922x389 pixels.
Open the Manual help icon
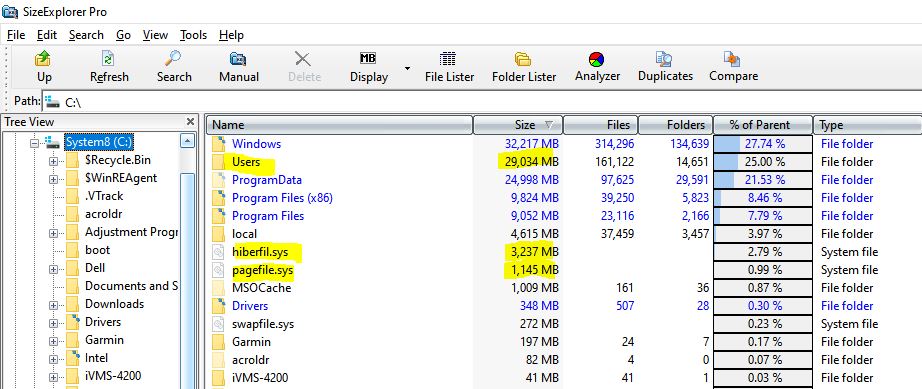click(239, 66)
